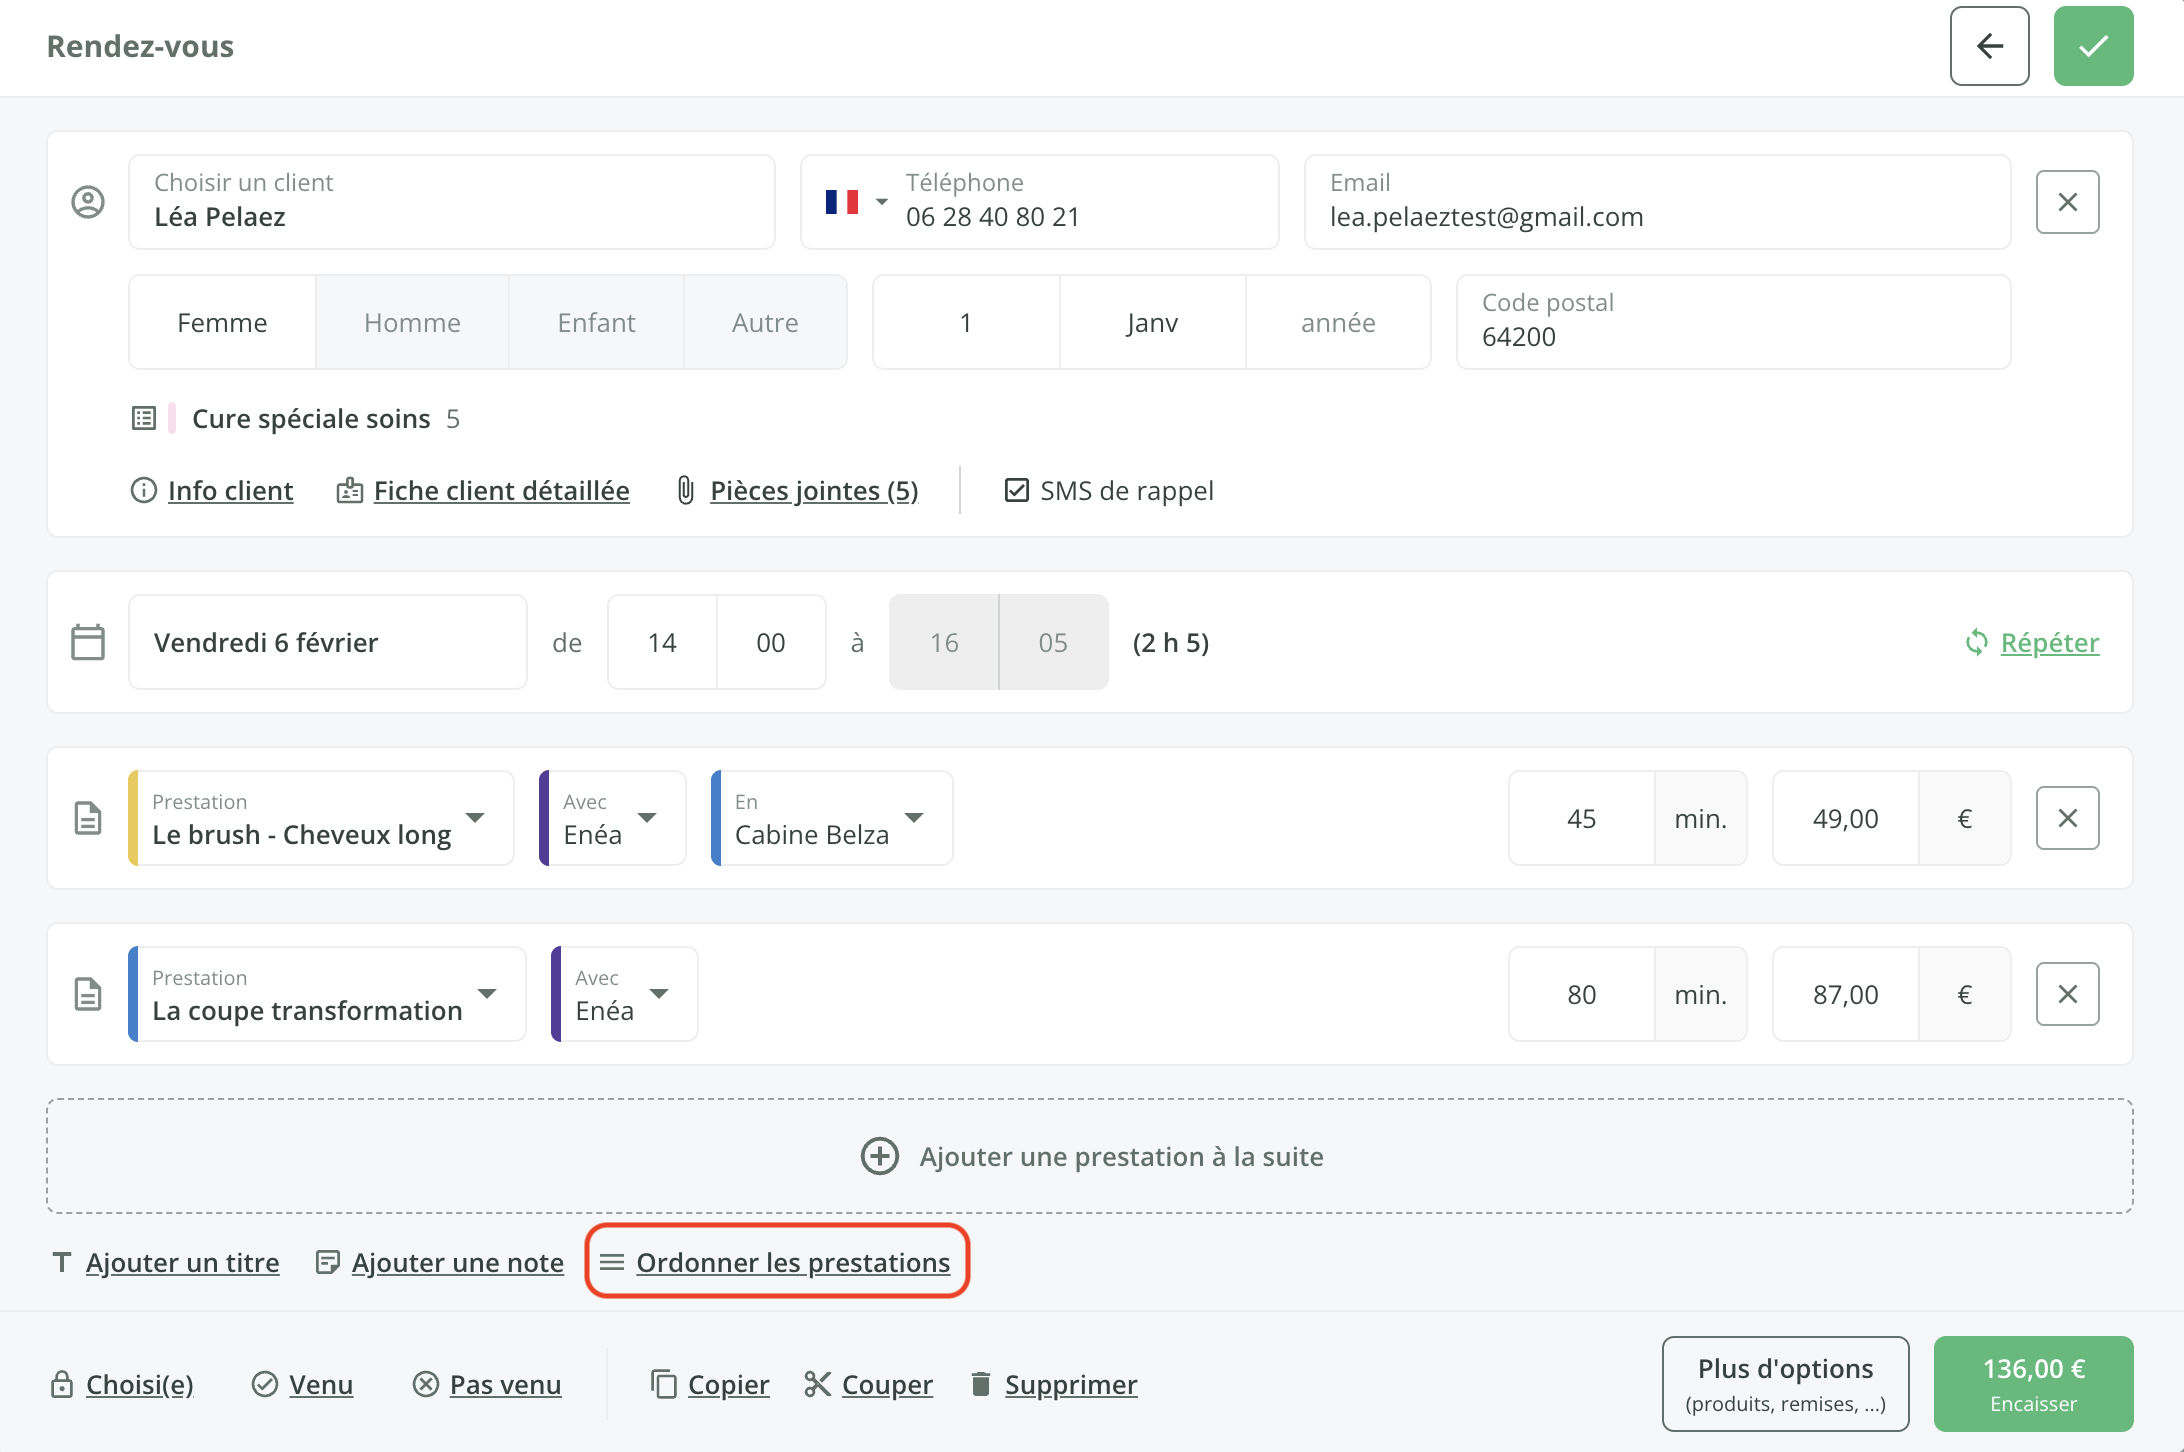Click the Répéter refresh icon
Image resolution: width=2184 pixels, height=1452 pixels.
(1976, 642)
